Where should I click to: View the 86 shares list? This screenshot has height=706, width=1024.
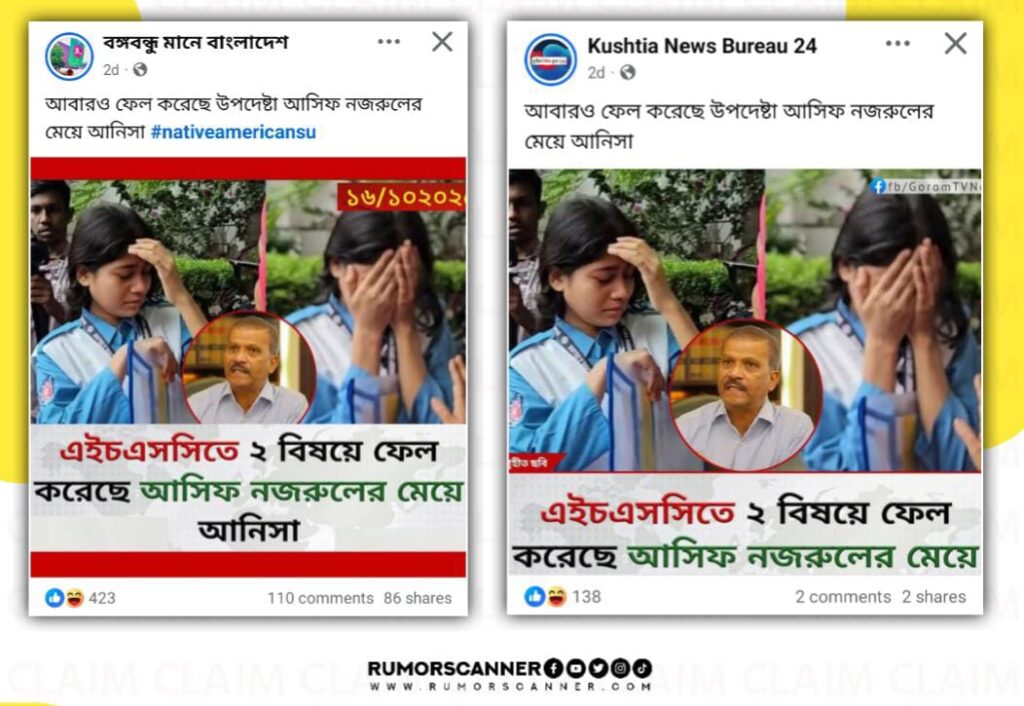417,598
